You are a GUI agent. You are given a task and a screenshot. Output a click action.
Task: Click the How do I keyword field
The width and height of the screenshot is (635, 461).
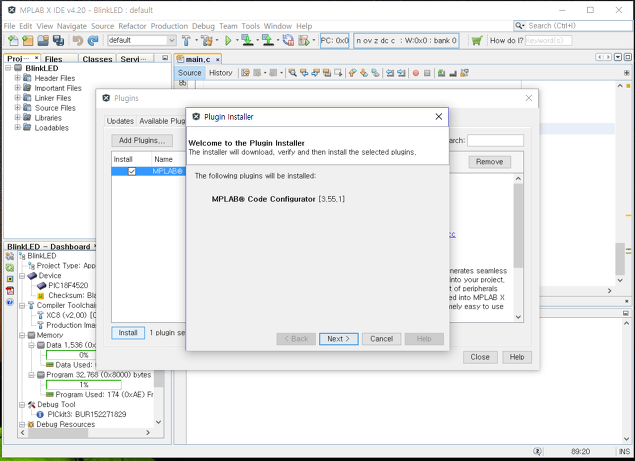548,41
